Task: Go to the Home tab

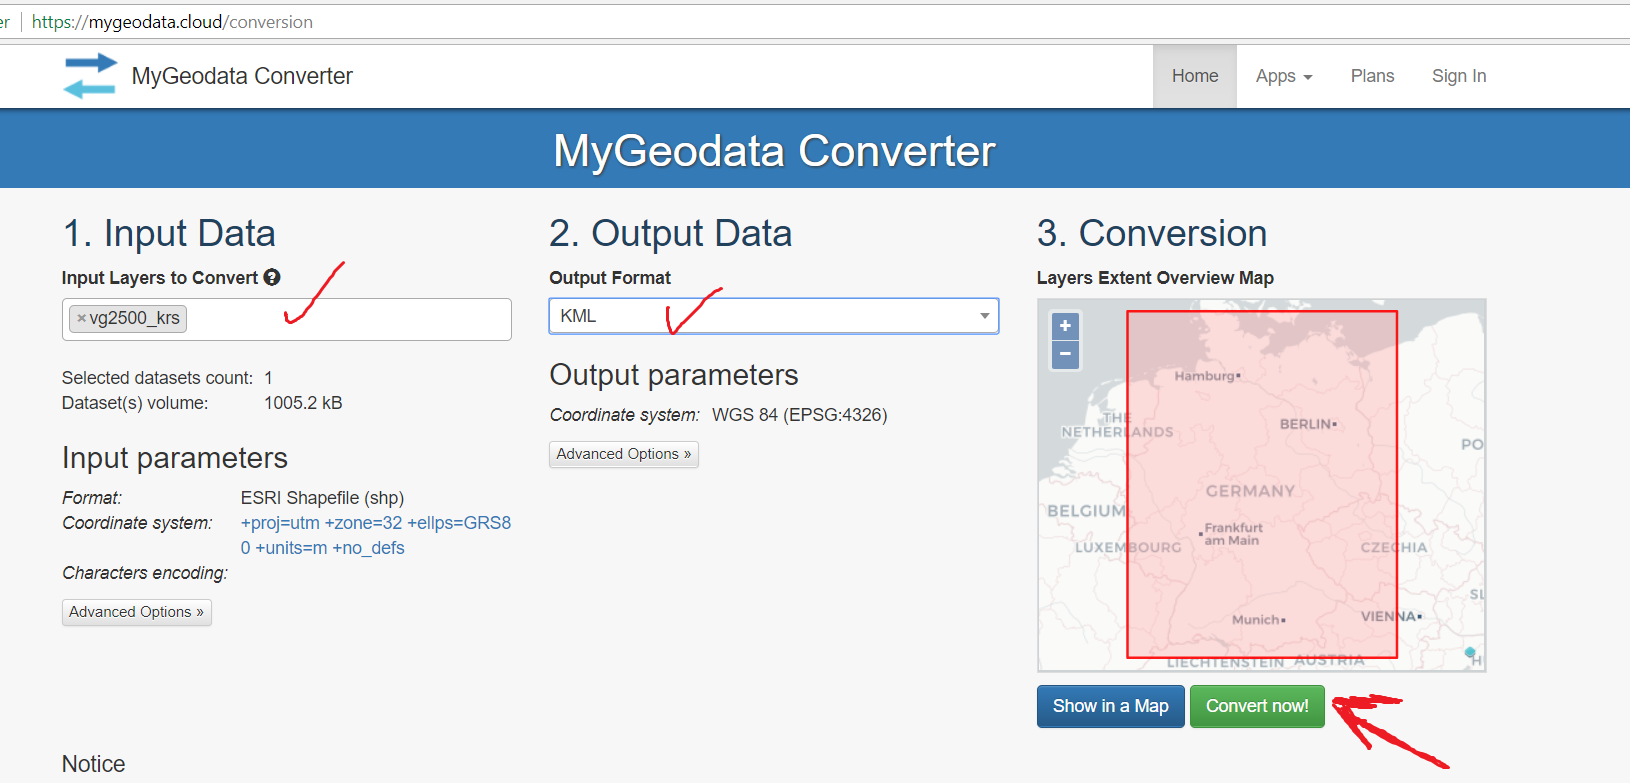Action: pyautogui.click(x=1194, y=76)
